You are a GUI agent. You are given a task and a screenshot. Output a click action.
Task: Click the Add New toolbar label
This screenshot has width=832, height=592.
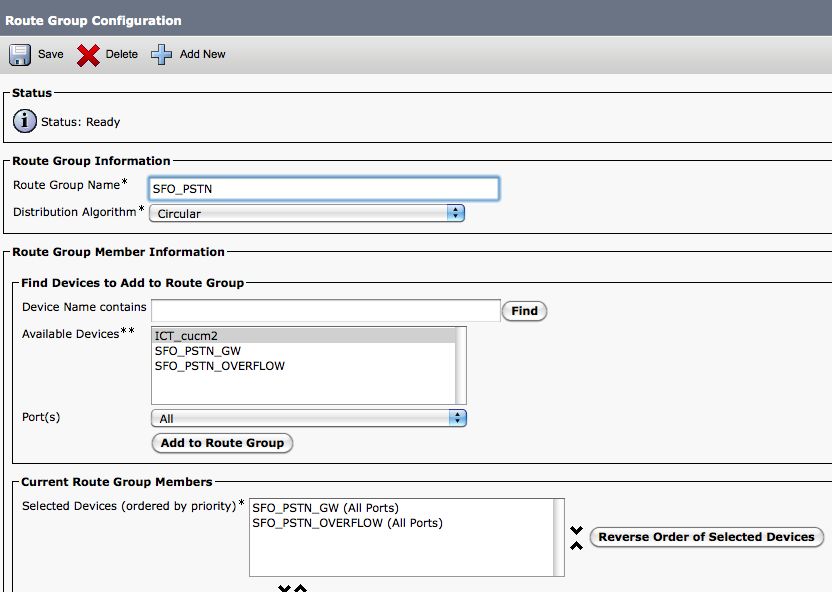coord(202,55)
